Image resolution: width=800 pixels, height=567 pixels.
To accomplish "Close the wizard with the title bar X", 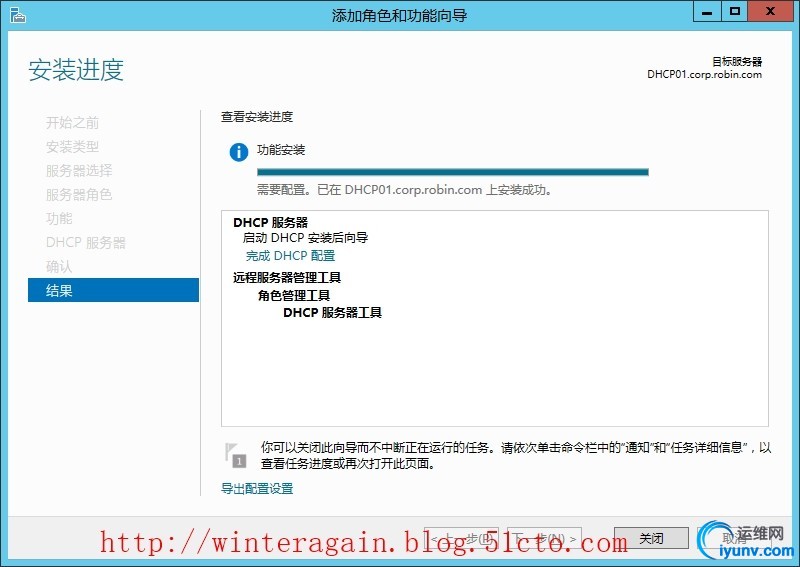I will 770,12.
